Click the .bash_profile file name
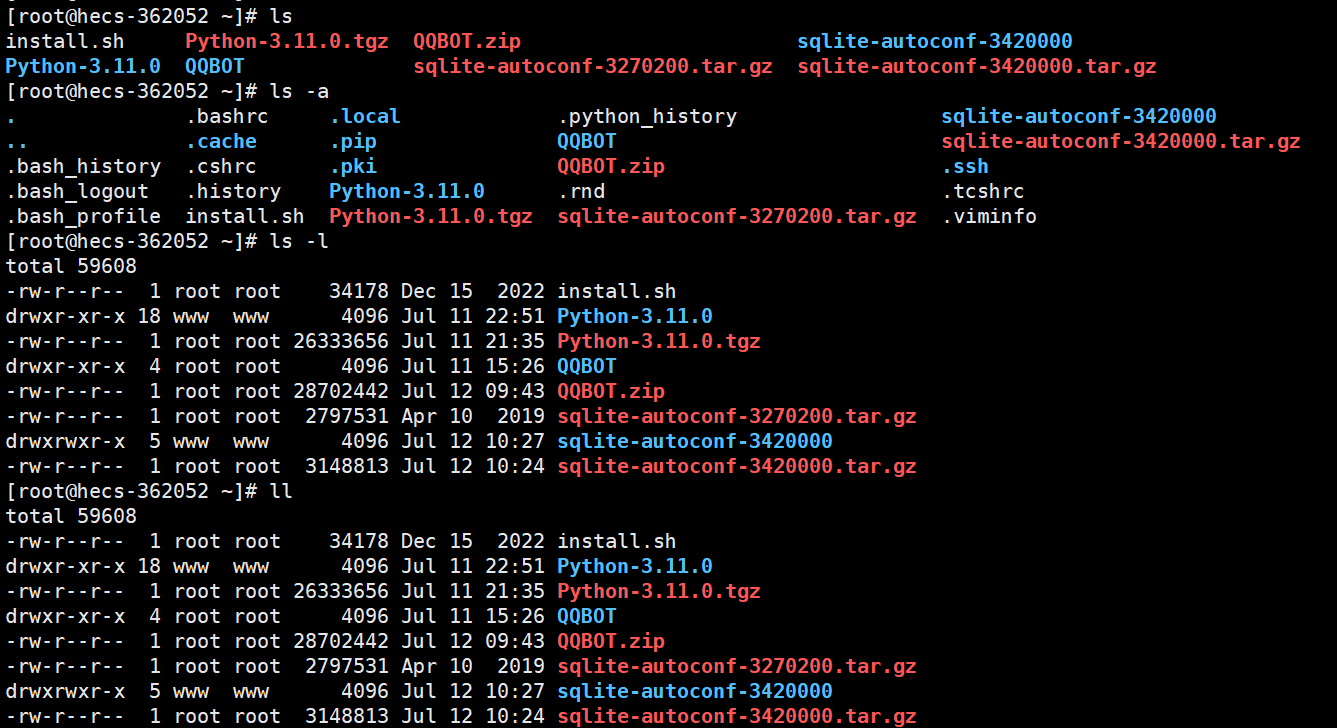 pyautogui.click(x=83, y=216)
